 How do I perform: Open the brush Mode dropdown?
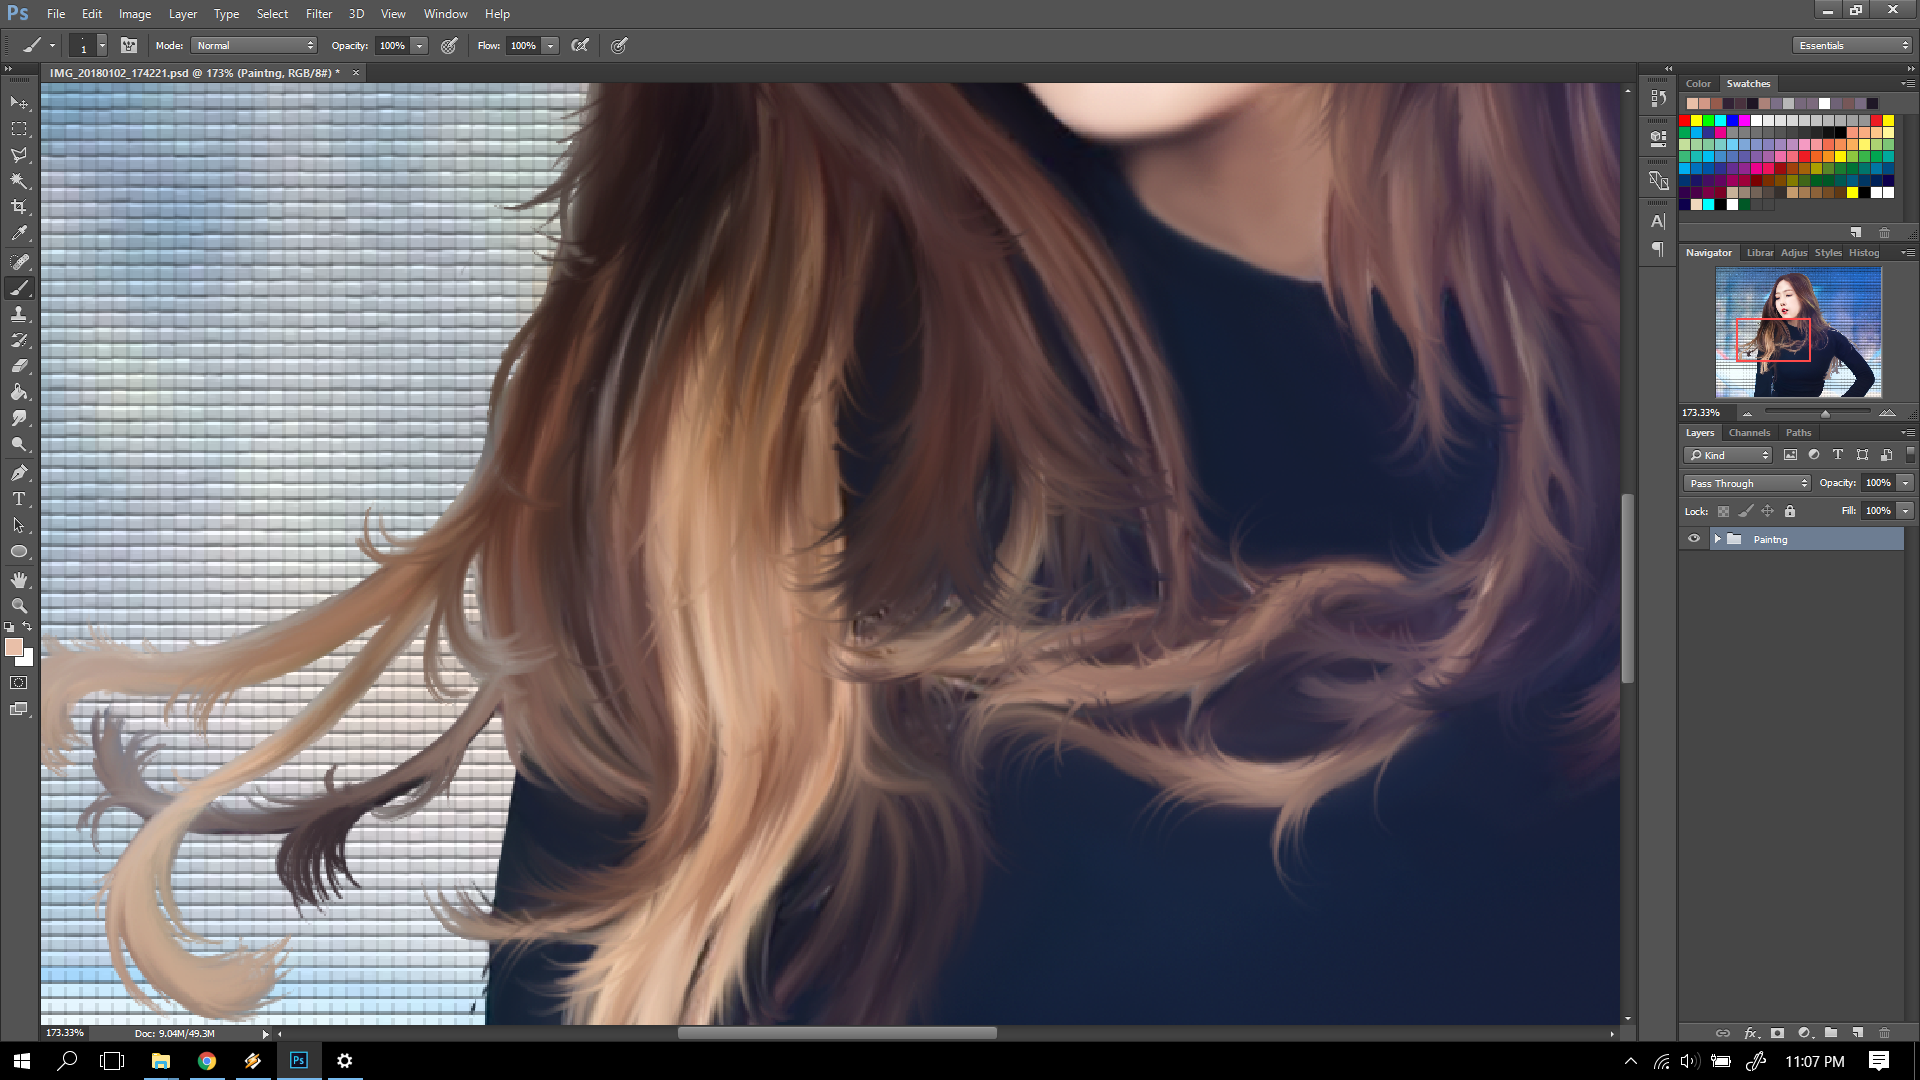point(255,45)
